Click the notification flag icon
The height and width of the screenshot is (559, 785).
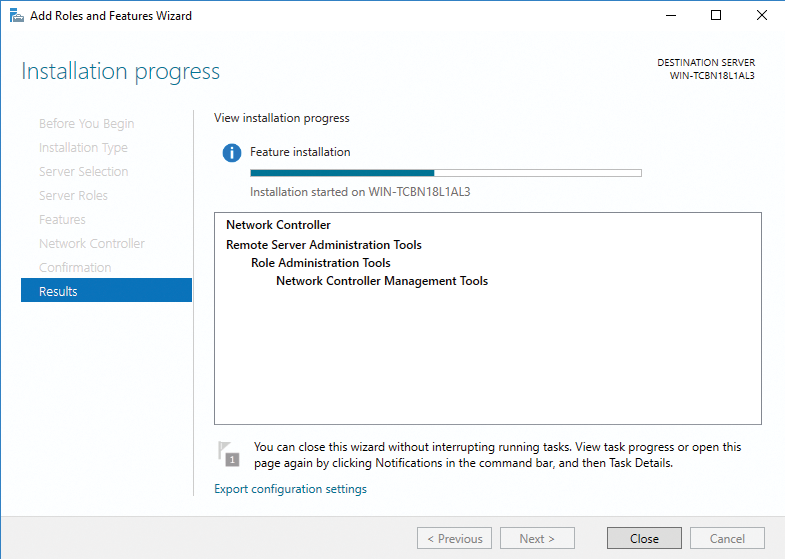pyautogui.click(x=228, y=453)
